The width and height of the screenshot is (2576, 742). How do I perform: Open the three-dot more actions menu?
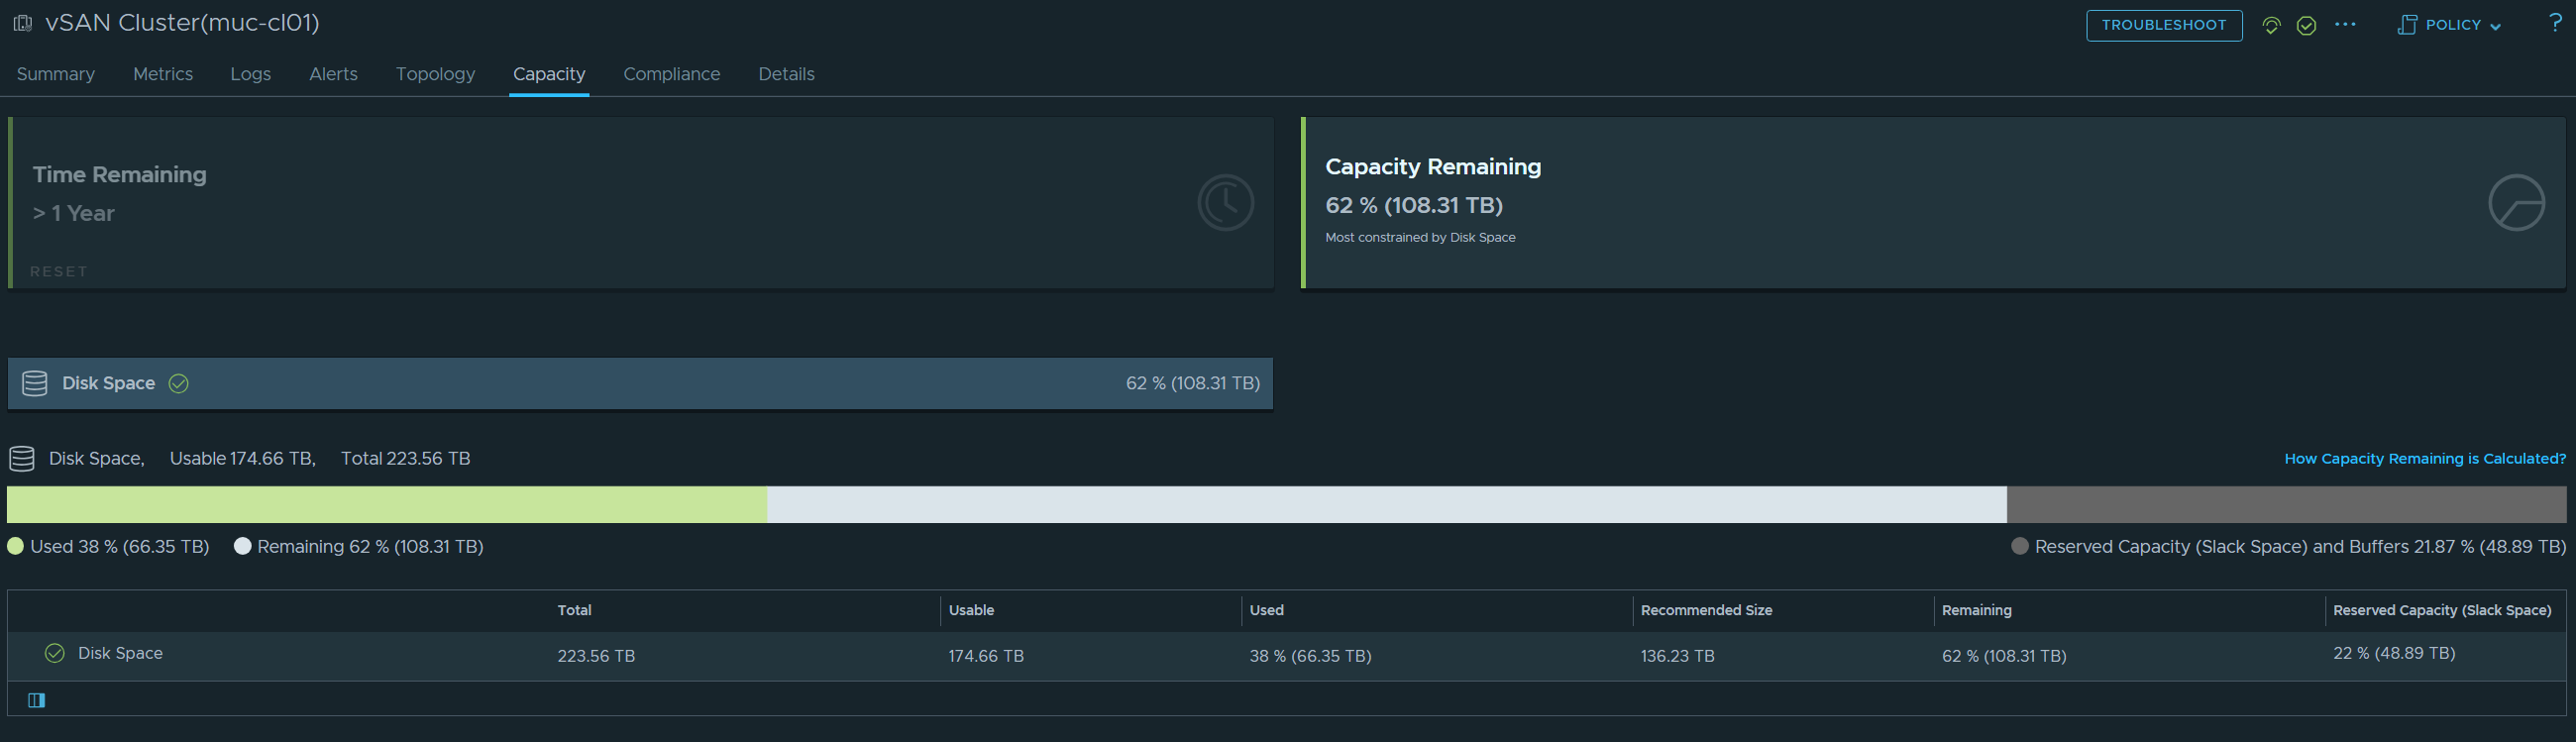pyautogui.click(x=2345, y=25)
